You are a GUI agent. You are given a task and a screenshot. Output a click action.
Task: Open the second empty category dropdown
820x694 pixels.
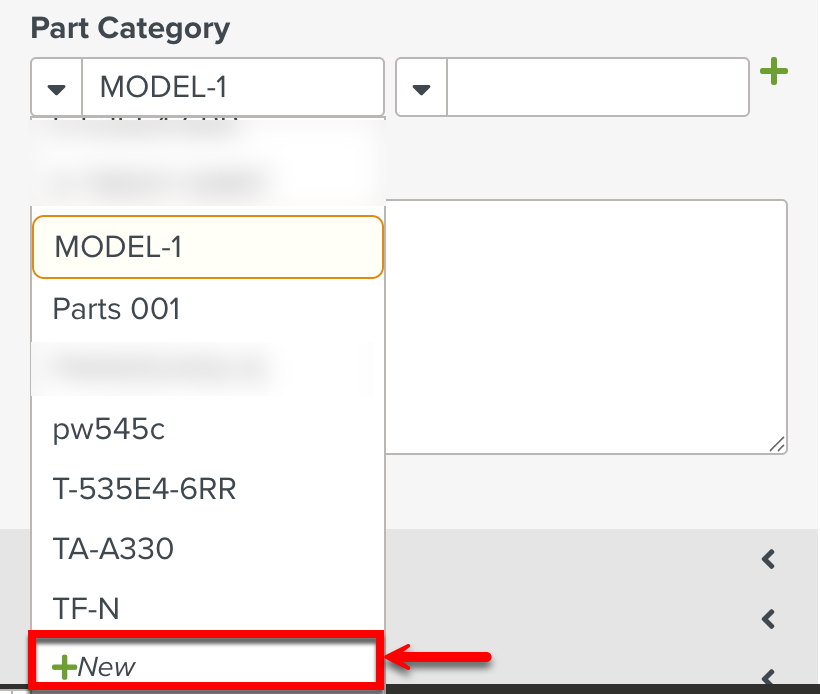pos(420,87)
